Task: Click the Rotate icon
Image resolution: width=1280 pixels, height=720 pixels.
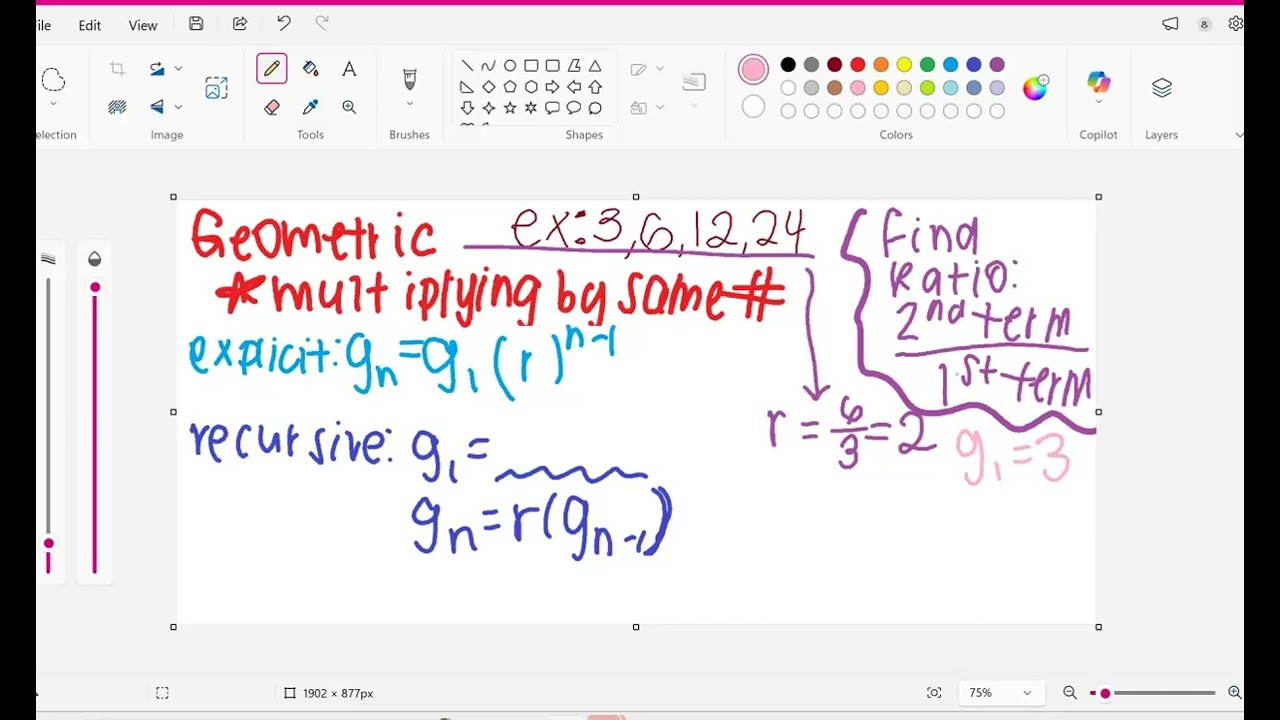Action: pyautogui.click(x=157, y=69)
